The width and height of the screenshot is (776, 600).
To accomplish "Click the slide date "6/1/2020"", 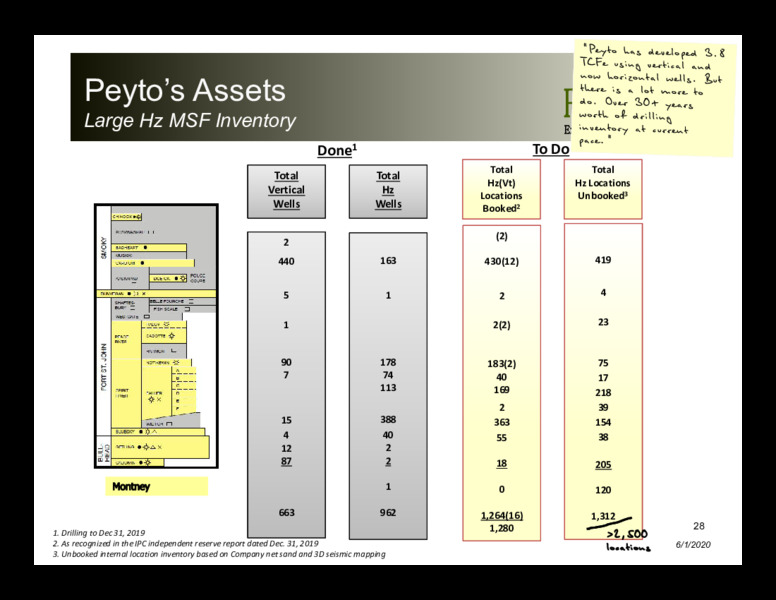I will [x=693, y=545].
